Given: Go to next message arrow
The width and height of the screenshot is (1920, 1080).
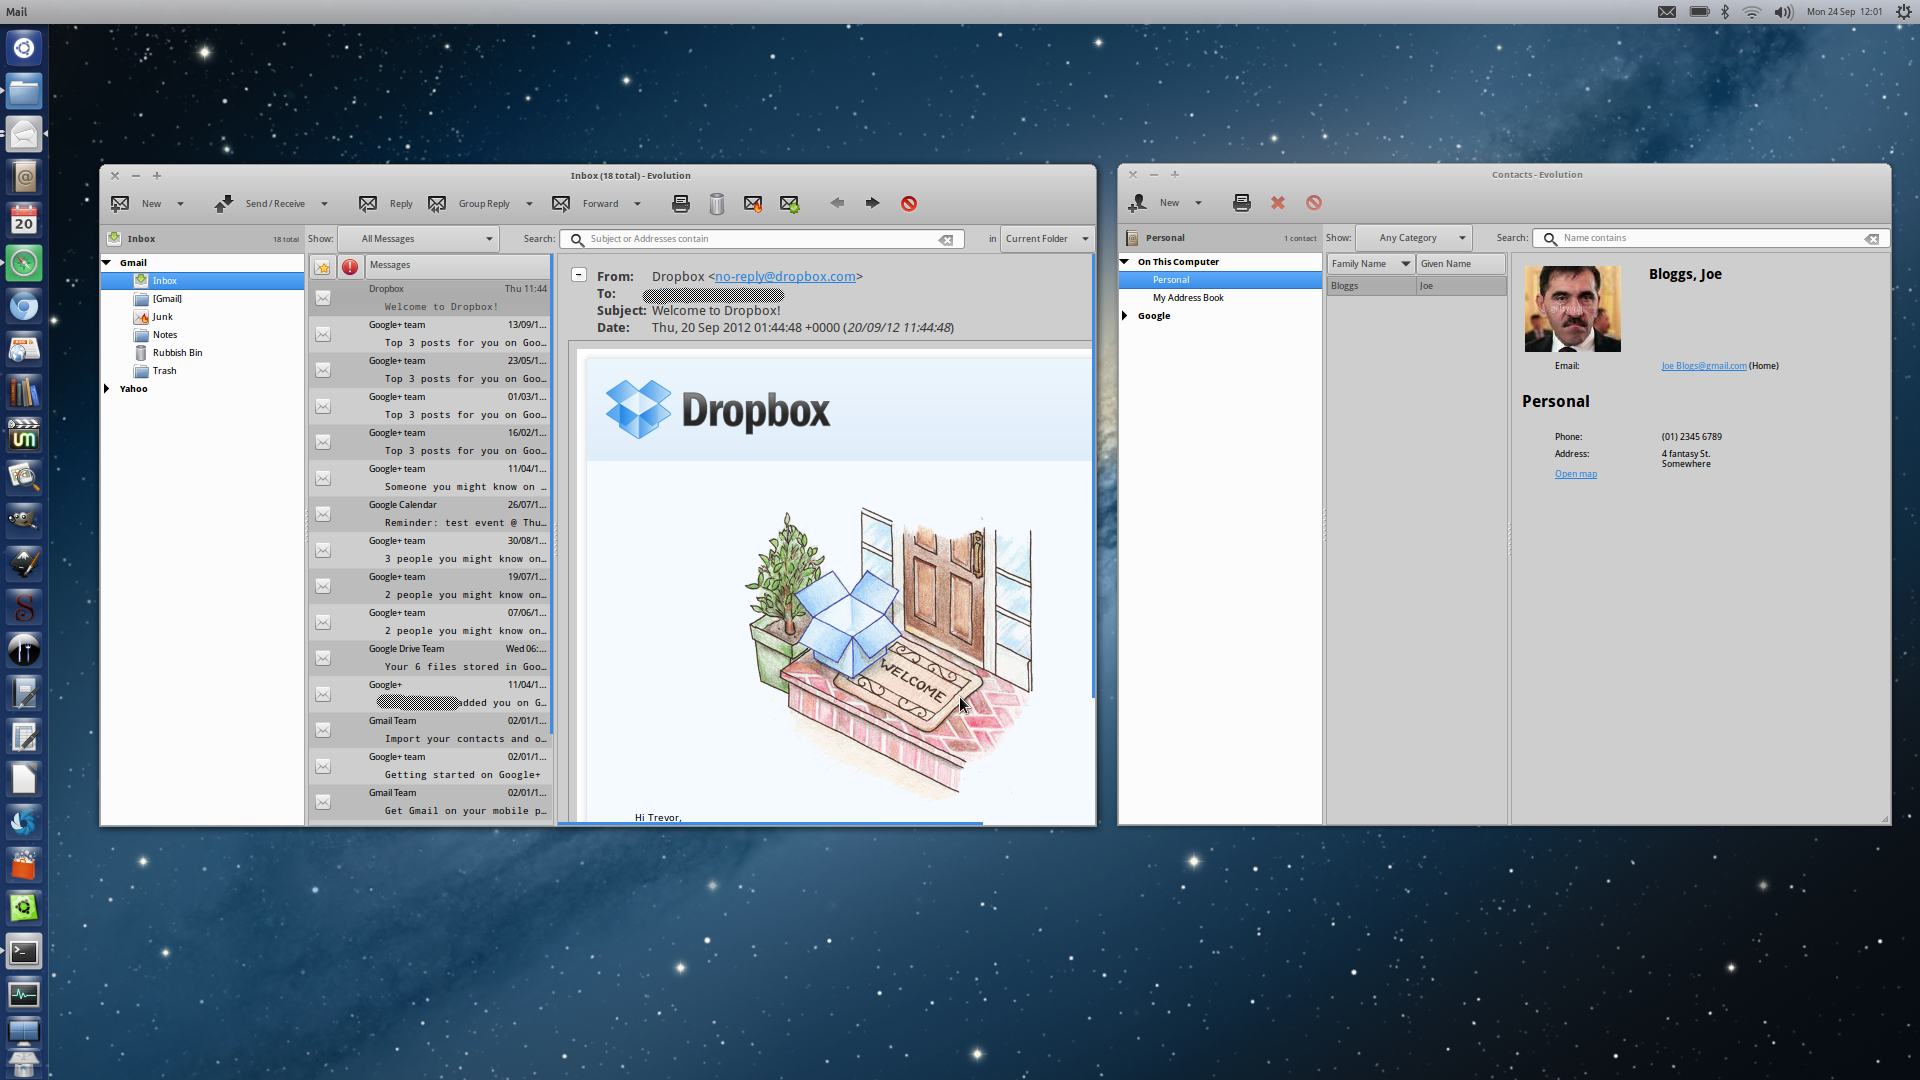Looking at the screenshot, I should coord(873,203).
